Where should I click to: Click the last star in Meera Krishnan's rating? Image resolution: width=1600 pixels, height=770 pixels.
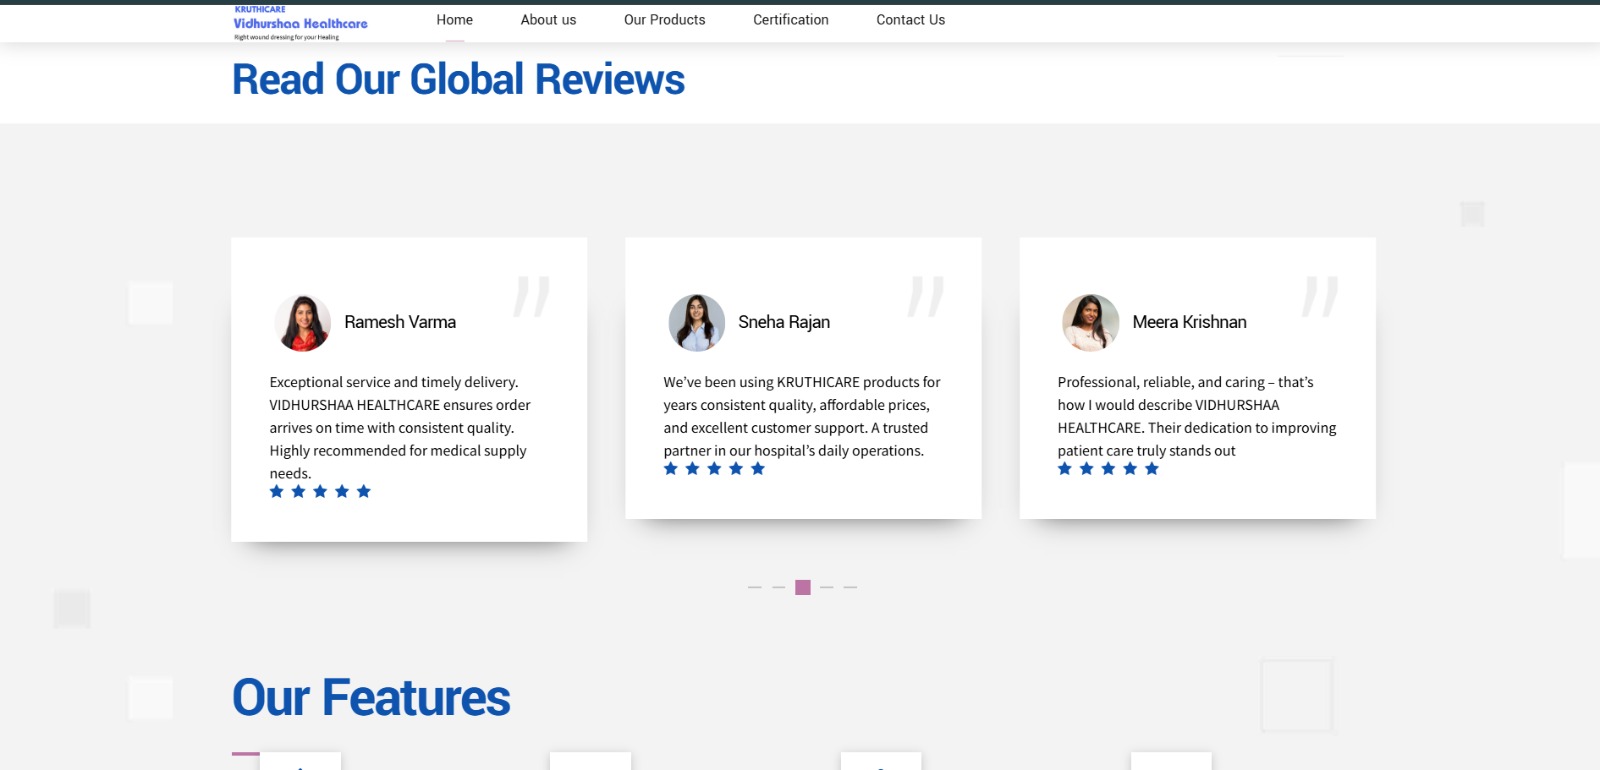[x=1152, y=469]
